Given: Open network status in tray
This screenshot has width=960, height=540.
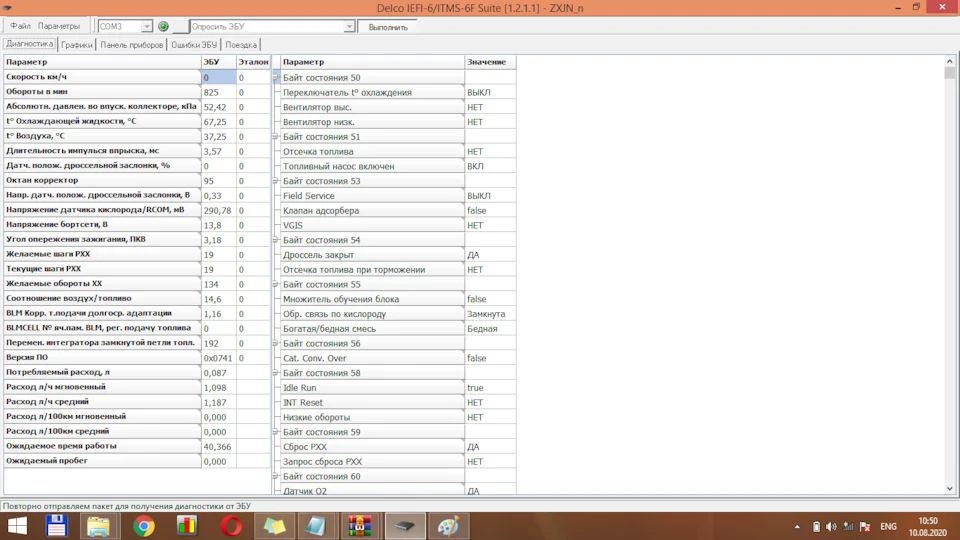Looking at the screenshot, I should pos(848,527).
